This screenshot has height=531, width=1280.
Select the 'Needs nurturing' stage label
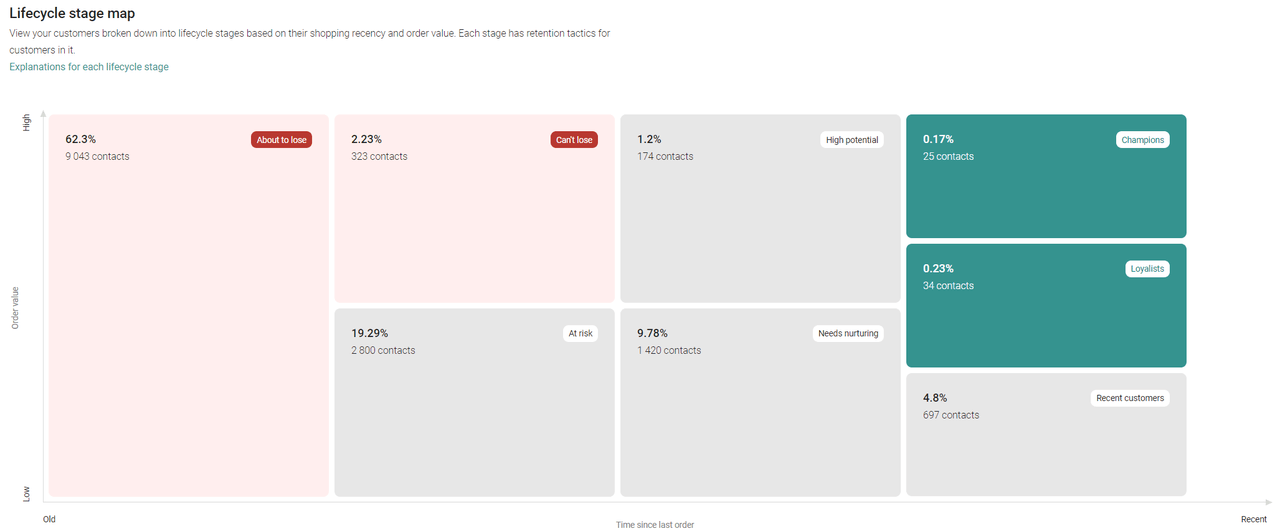pos(848,334)
